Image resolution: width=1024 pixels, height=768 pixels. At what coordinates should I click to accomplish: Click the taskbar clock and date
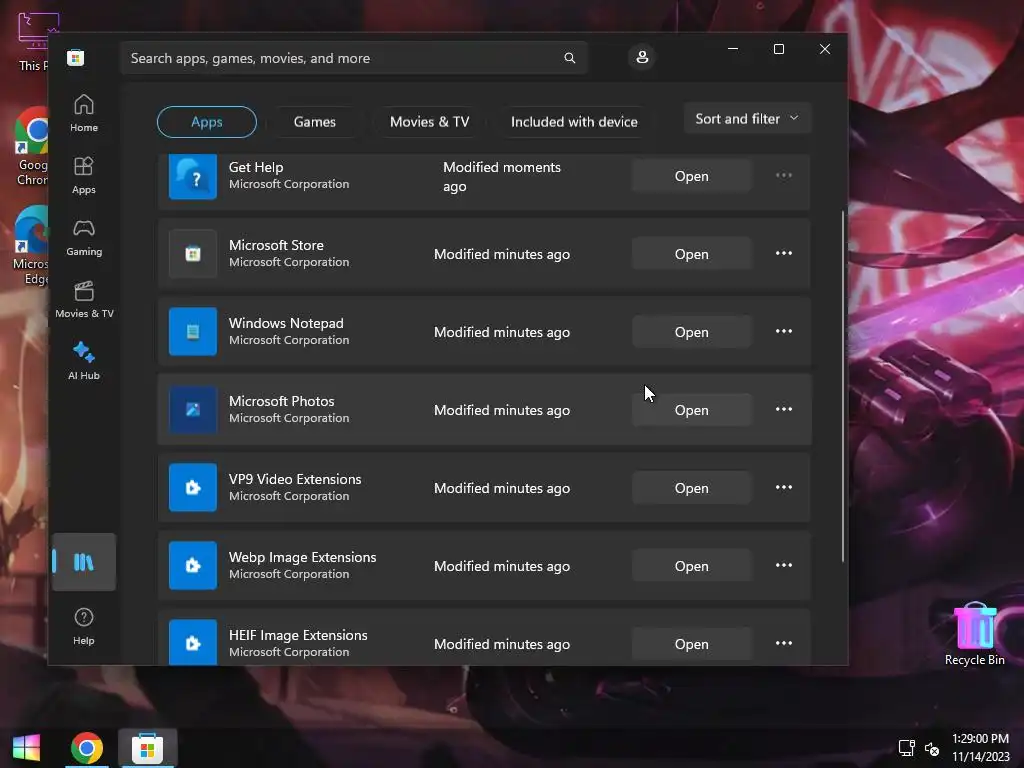[980, 748]
